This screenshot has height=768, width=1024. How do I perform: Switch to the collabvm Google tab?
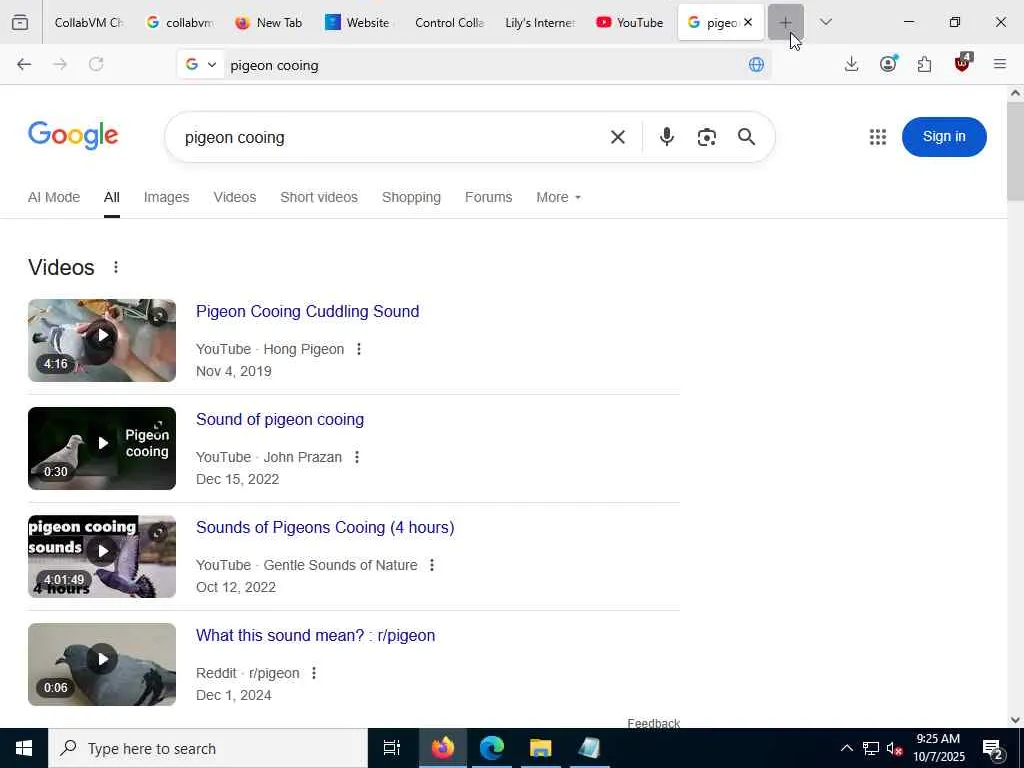coord(180,23)
